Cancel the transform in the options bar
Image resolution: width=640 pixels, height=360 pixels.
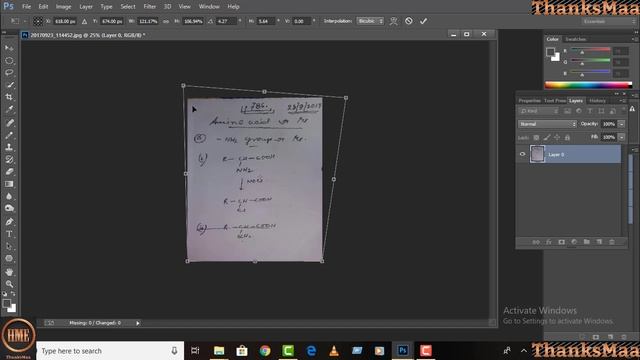click(x=409, y=21)
